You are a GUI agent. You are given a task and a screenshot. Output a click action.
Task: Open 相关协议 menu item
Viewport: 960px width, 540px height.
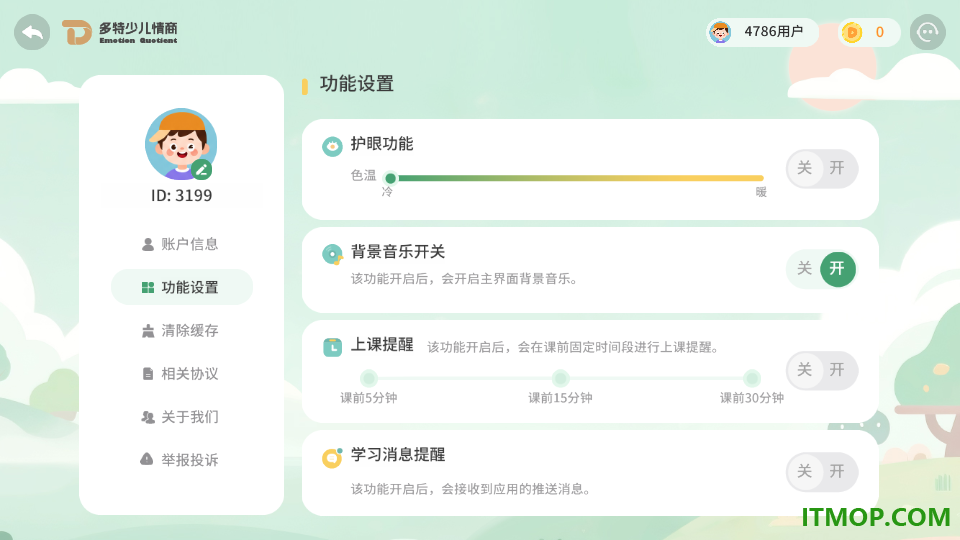[x=181, y=373]
